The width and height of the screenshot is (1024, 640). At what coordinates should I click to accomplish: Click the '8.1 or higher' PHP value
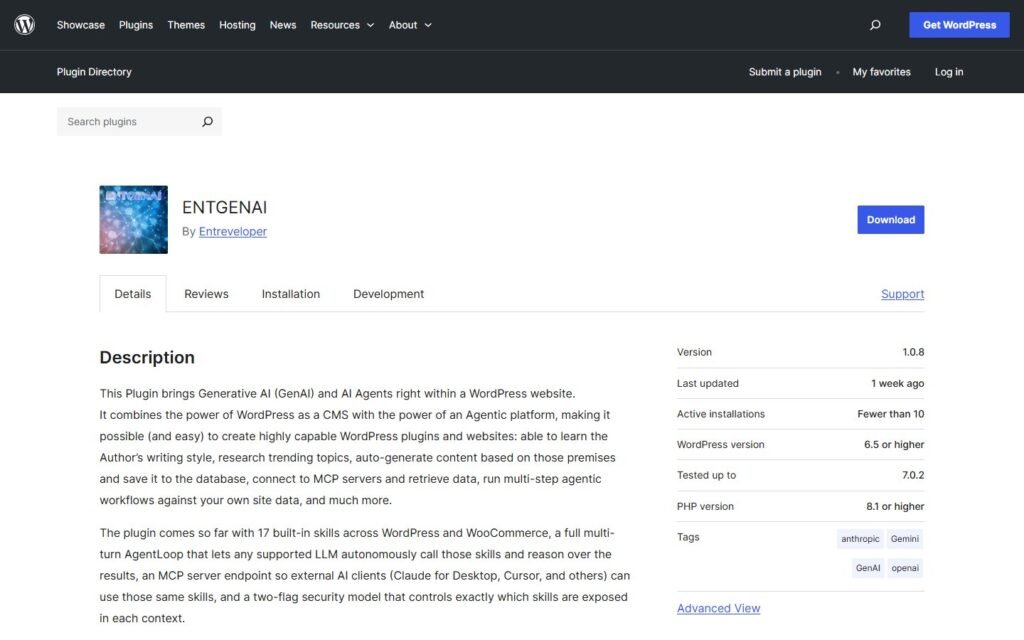coord(895,506)
